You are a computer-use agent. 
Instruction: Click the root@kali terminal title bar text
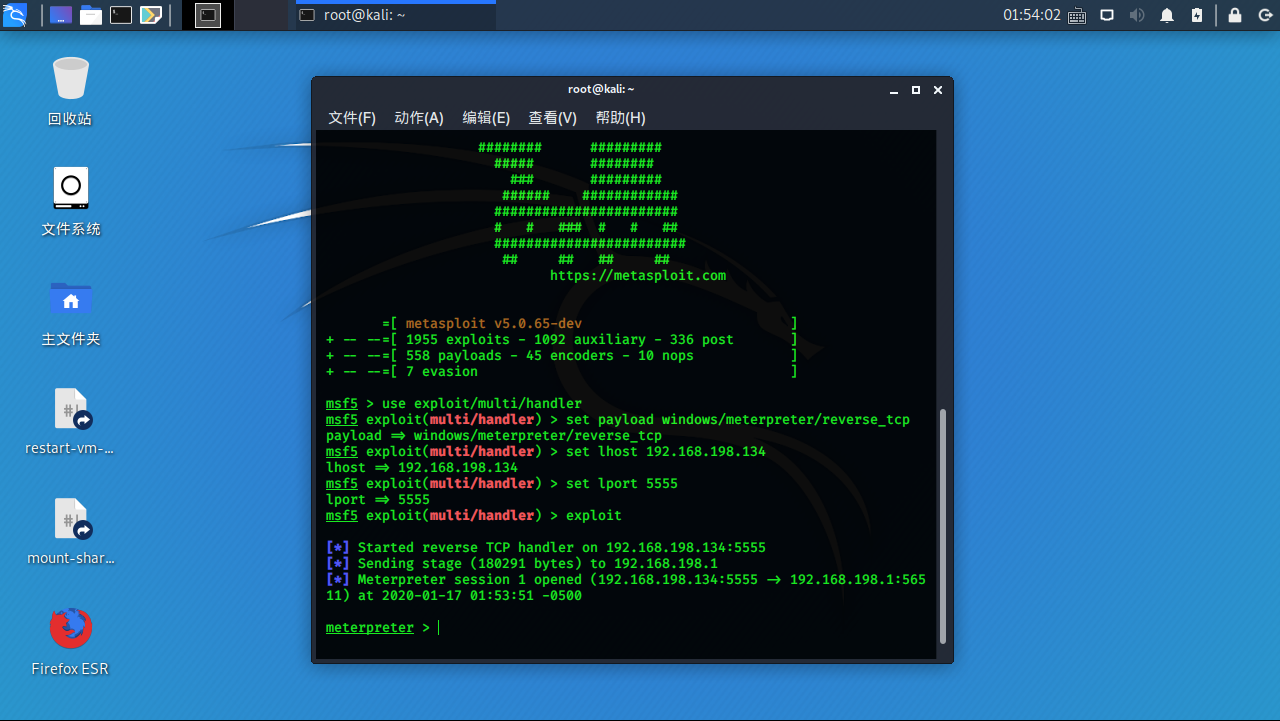coord(601,89)
